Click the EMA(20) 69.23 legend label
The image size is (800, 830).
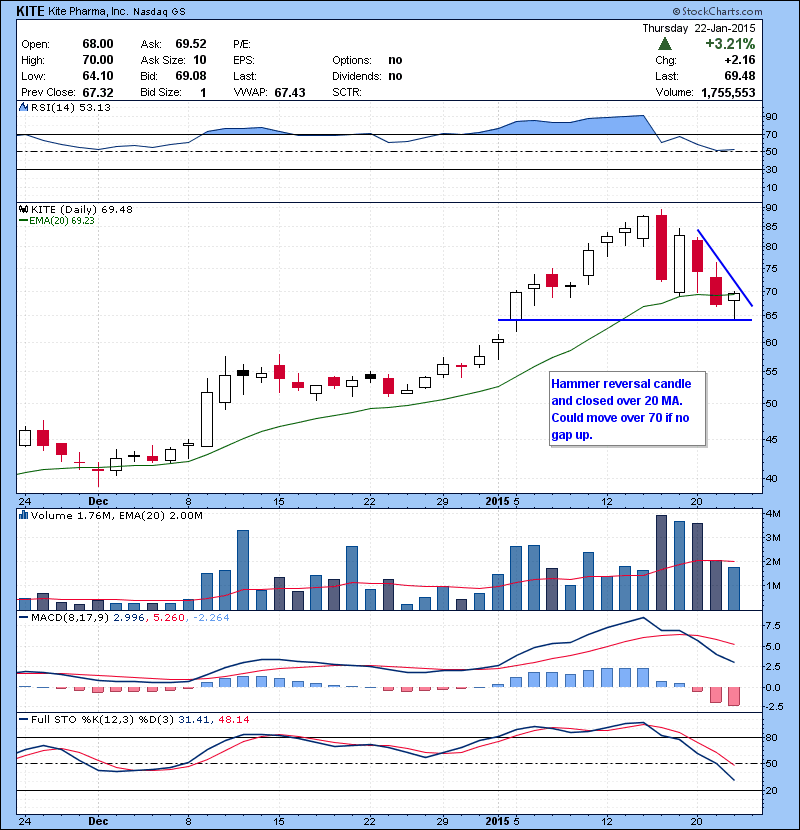point(61,221)
